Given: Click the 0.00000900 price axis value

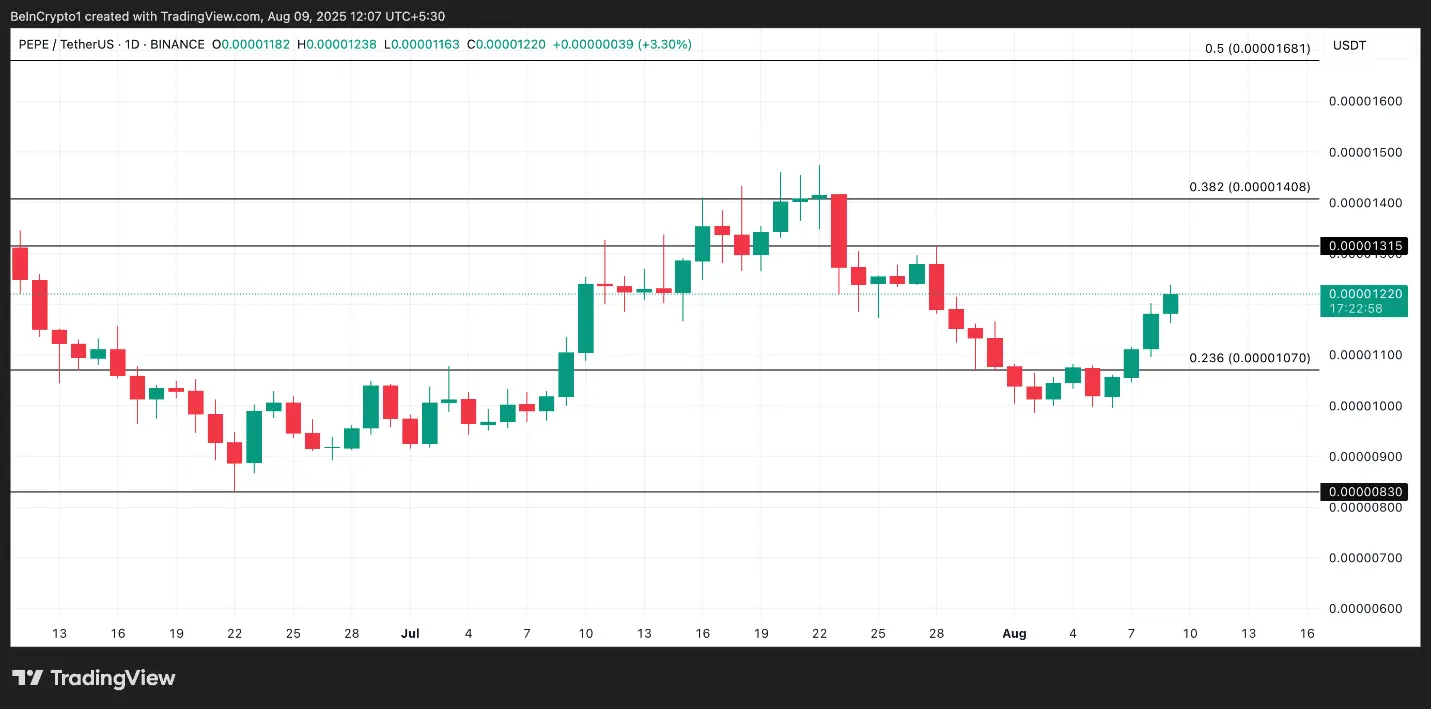Looking at the screenshot, I should coord(1365,457).
